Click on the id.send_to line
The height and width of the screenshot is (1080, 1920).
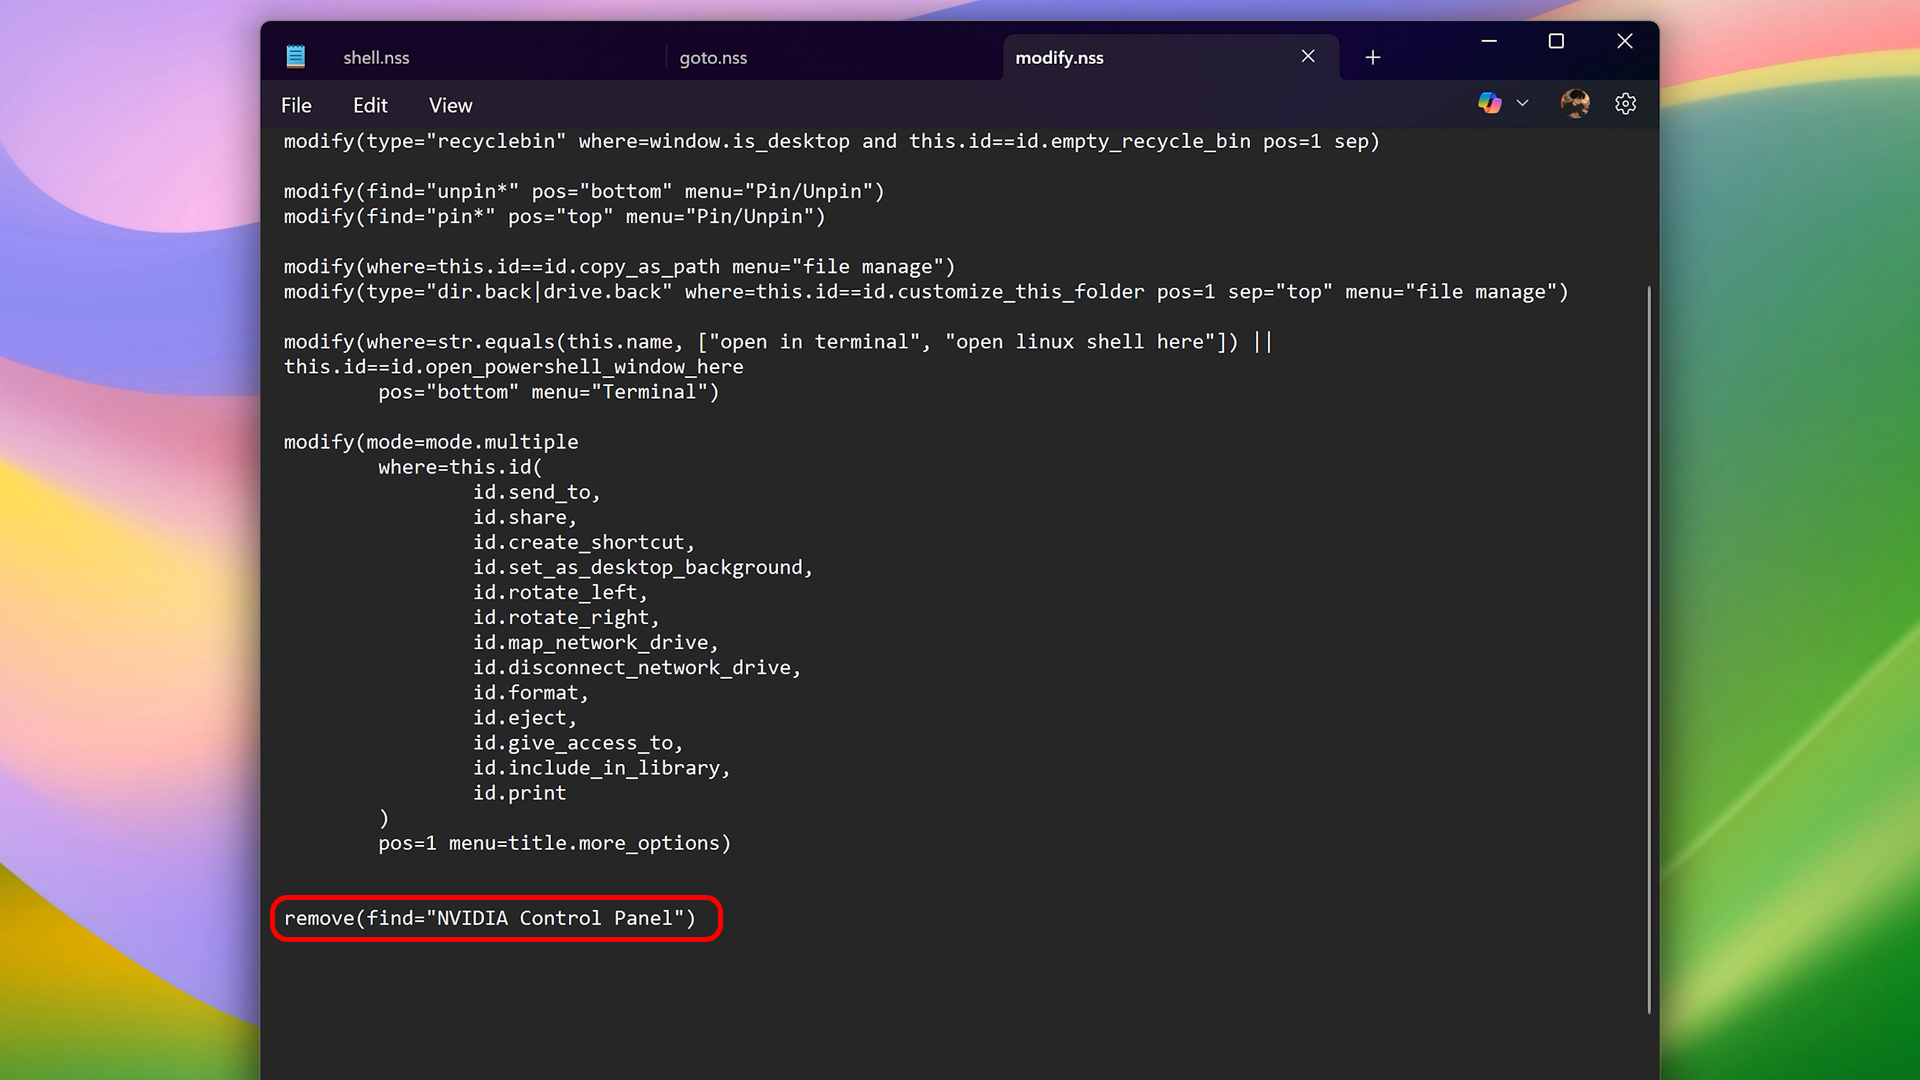pos(536,492)
